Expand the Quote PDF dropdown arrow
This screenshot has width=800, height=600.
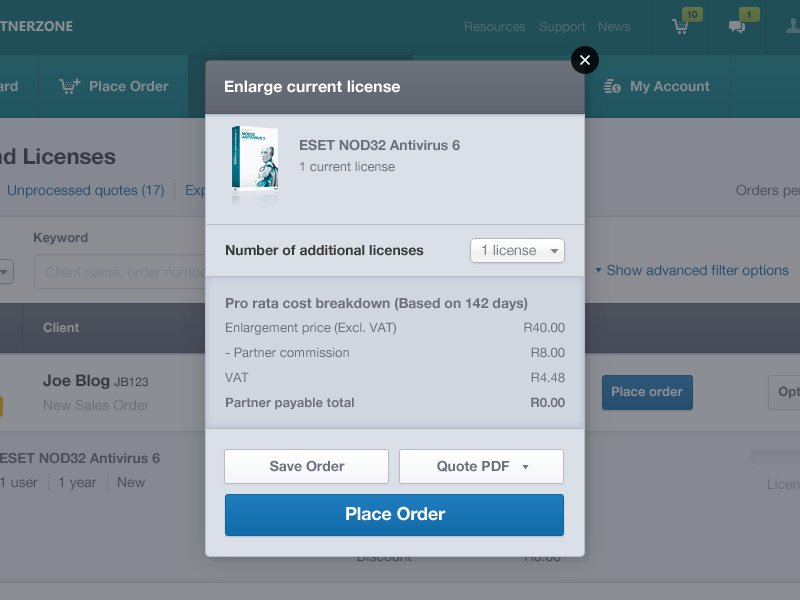(x=526, y=467)
